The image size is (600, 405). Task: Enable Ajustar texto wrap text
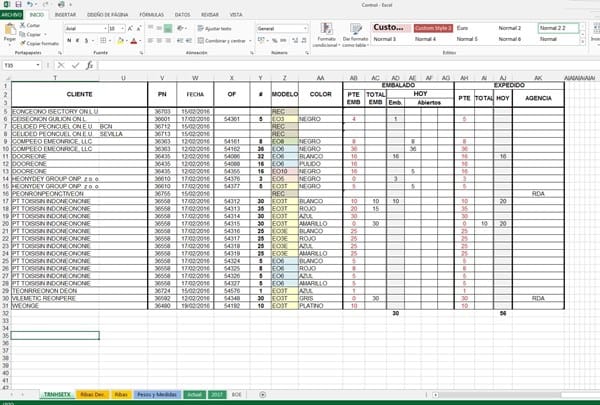point(214,29)
